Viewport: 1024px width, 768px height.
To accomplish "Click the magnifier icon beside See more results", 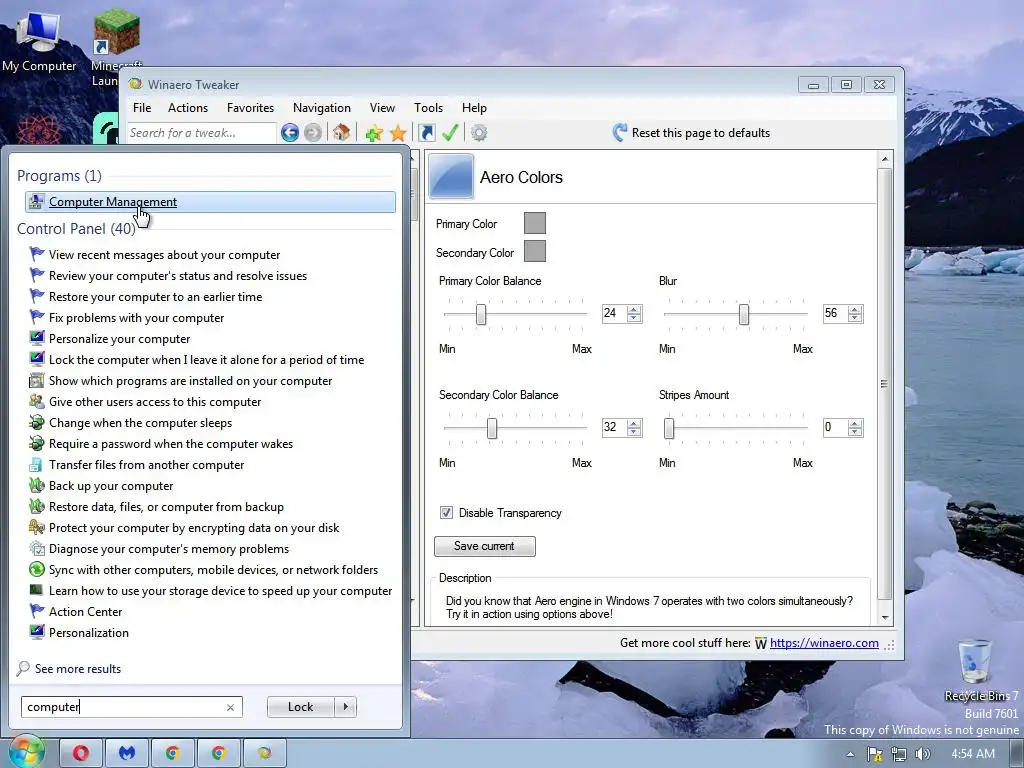I will (23, 669).
